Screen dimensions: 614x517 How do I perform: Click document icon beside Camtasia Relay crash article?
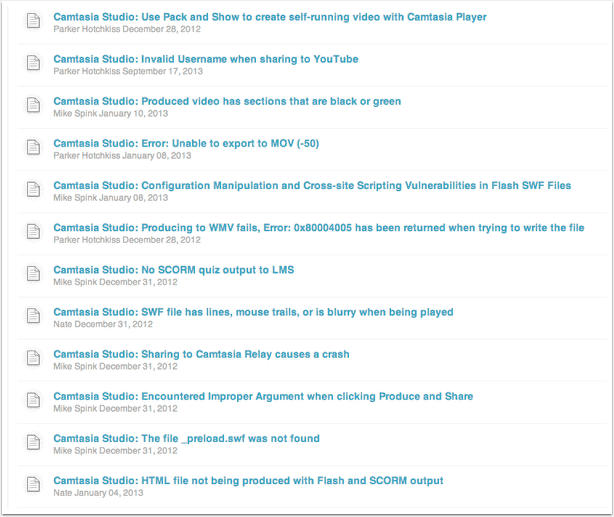pos(33,358)
